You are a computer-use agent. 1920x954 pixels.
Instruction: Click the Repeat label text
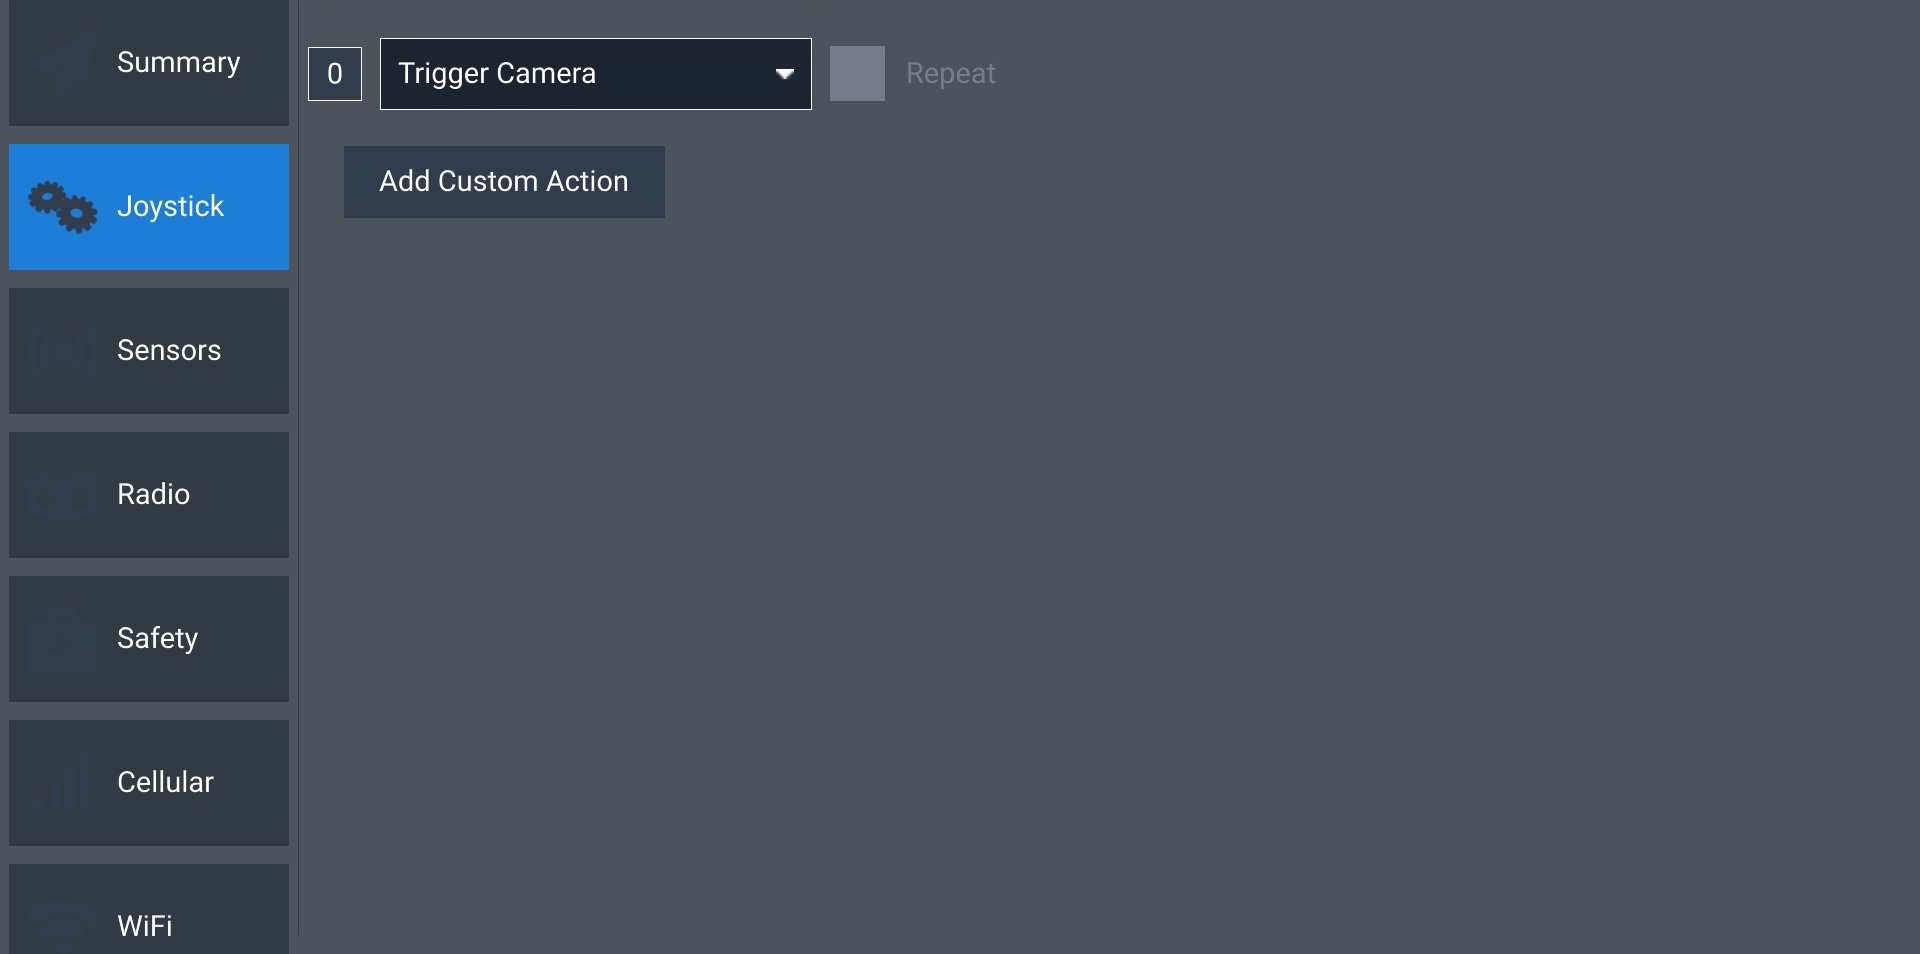click(x=950, y=74)
